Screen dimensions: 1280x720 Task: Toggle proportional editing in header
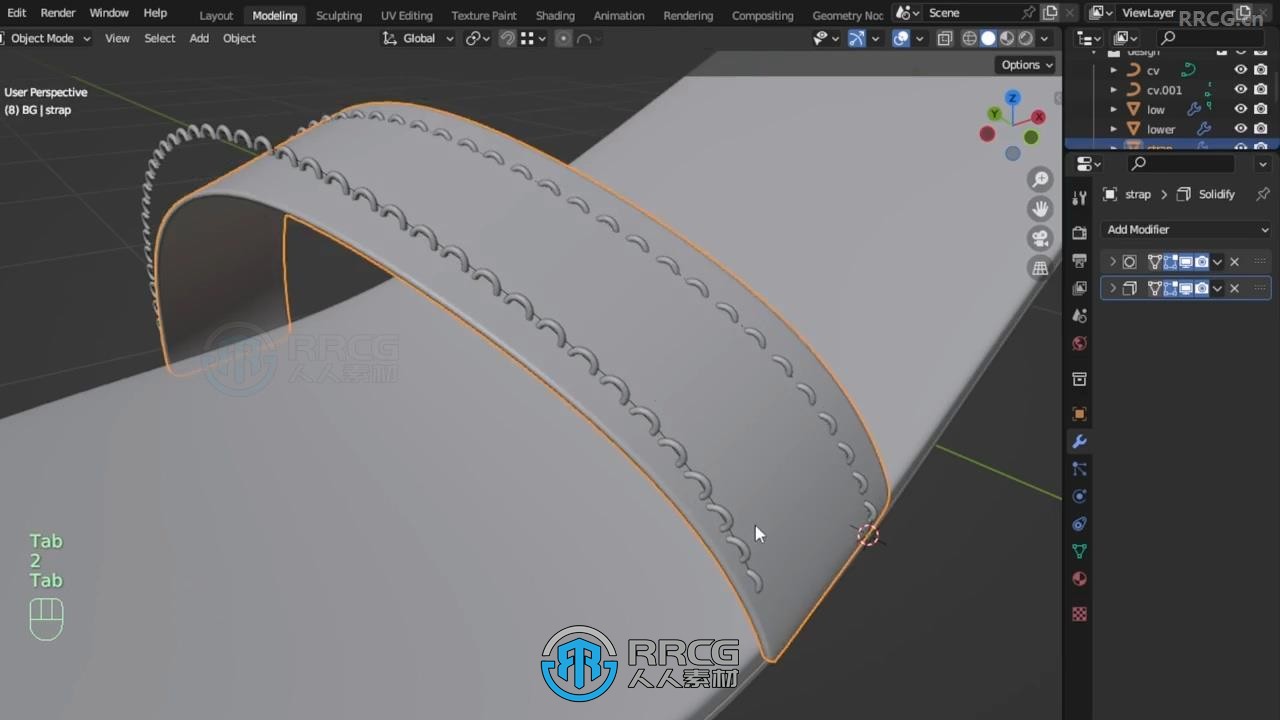tap(564, 38)
